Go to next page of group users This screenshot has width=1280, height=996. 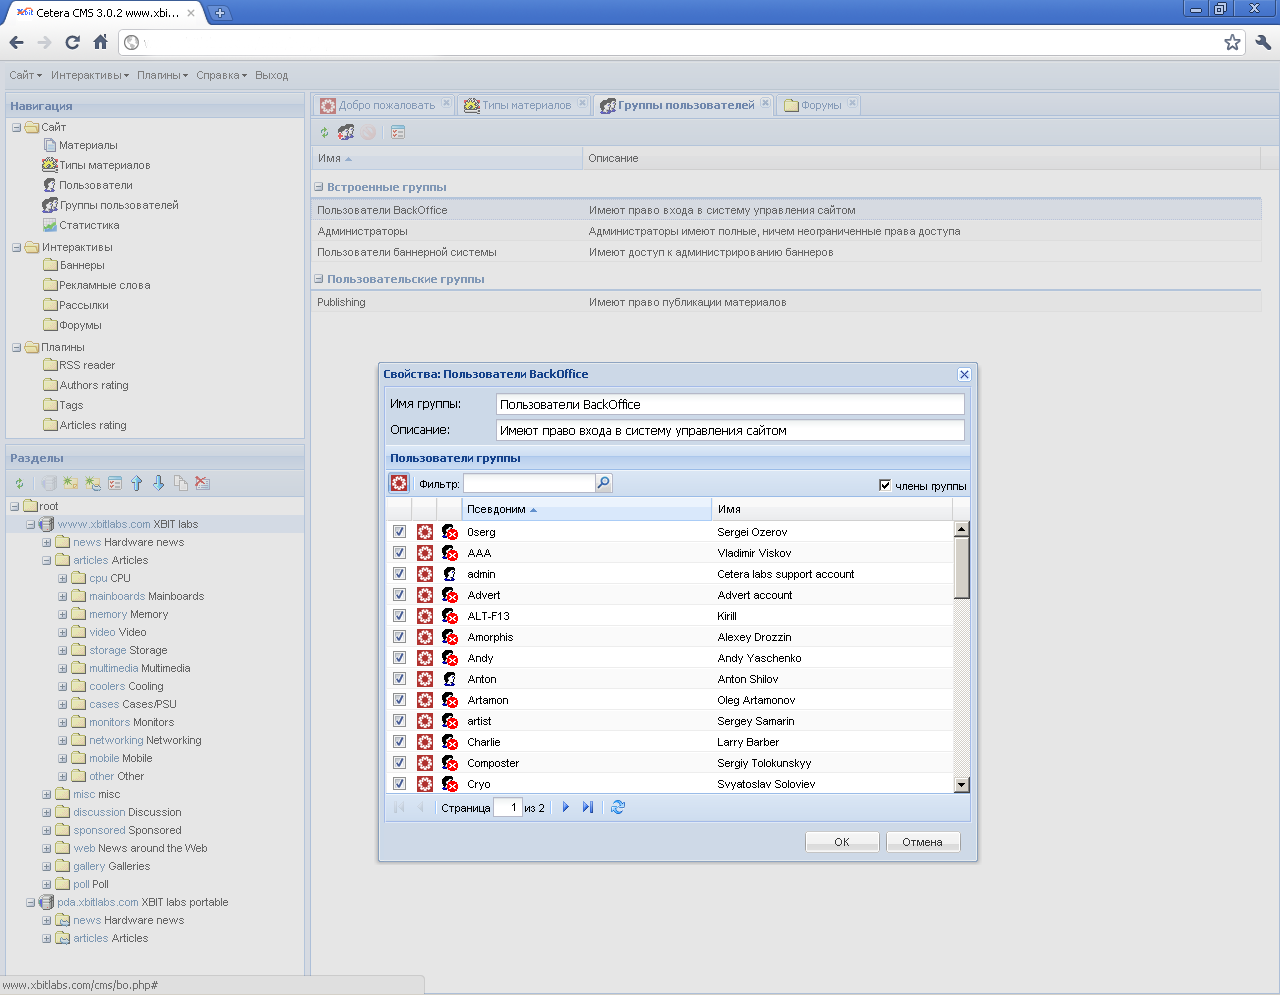coord(566,807)
